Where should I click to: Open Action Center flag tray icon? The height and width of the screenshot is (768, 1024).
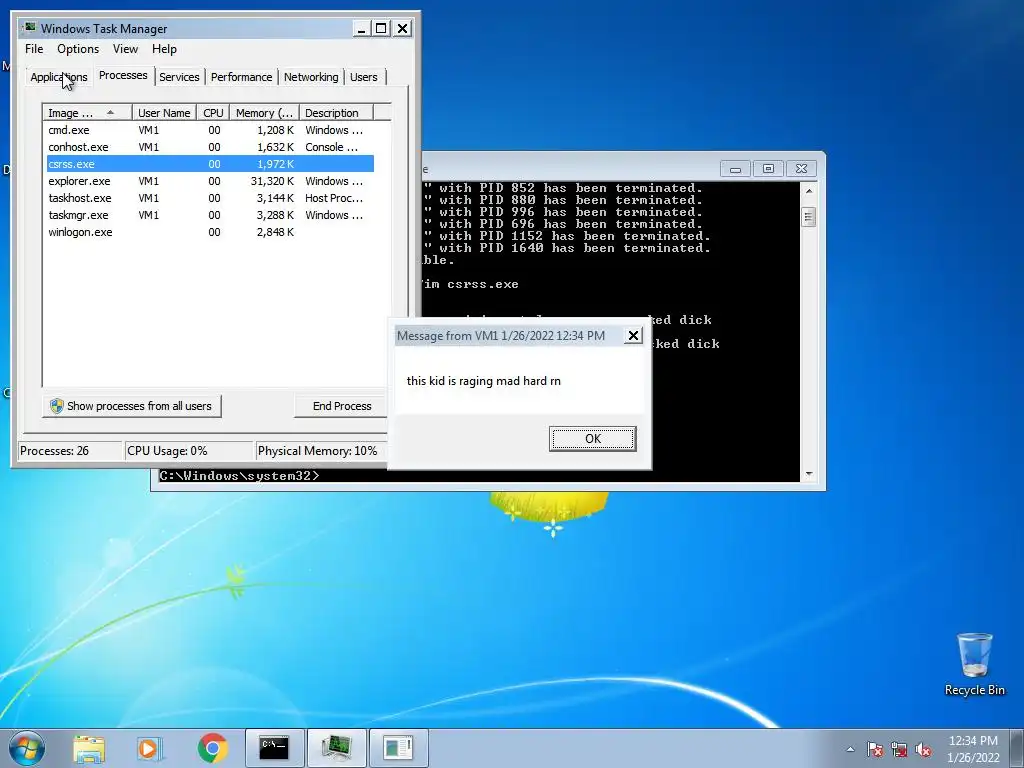(875, 749)
